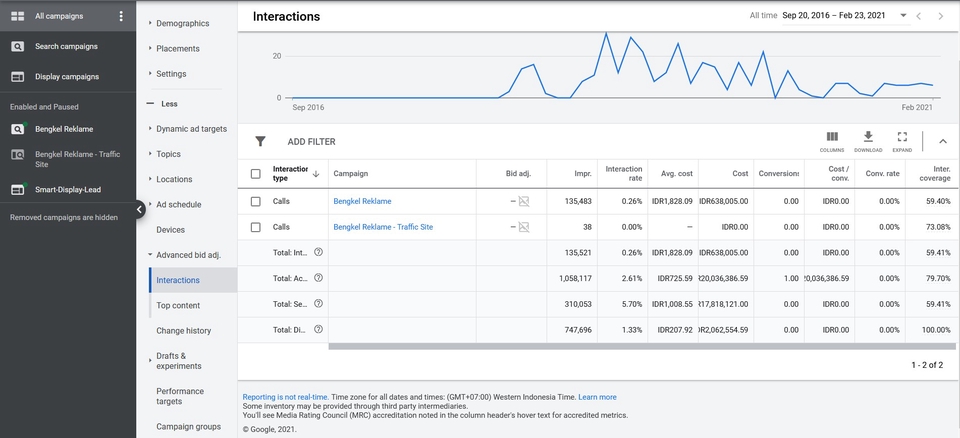Image resolution: width=960 pixels, height=438 pixels.
Task: Expand table with the Expand icon
Action: [902, 137]
